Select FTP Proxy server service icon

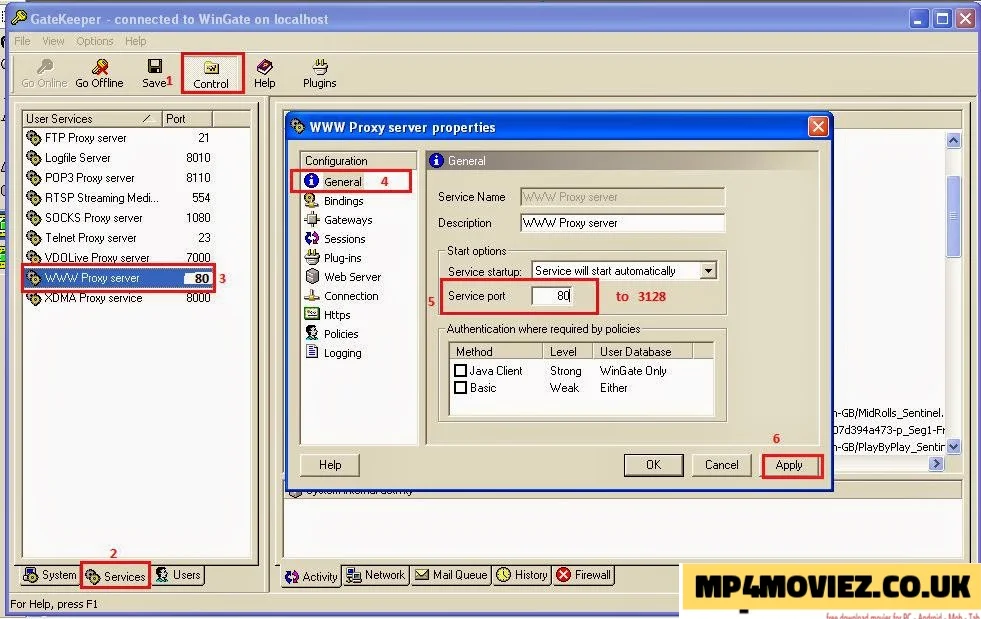tap(33, 138)
